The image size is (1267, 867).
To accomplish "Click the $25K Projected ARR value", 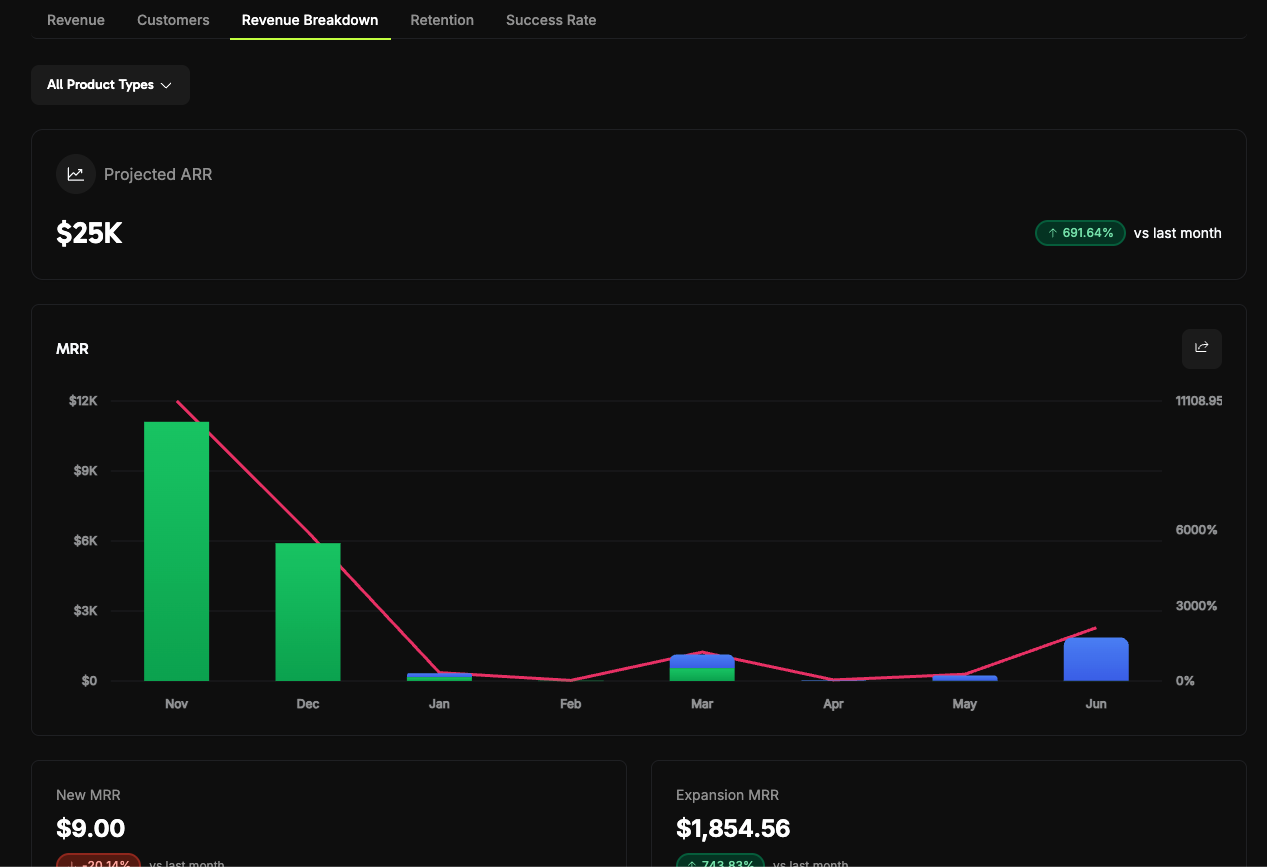I will coord(88,232).
